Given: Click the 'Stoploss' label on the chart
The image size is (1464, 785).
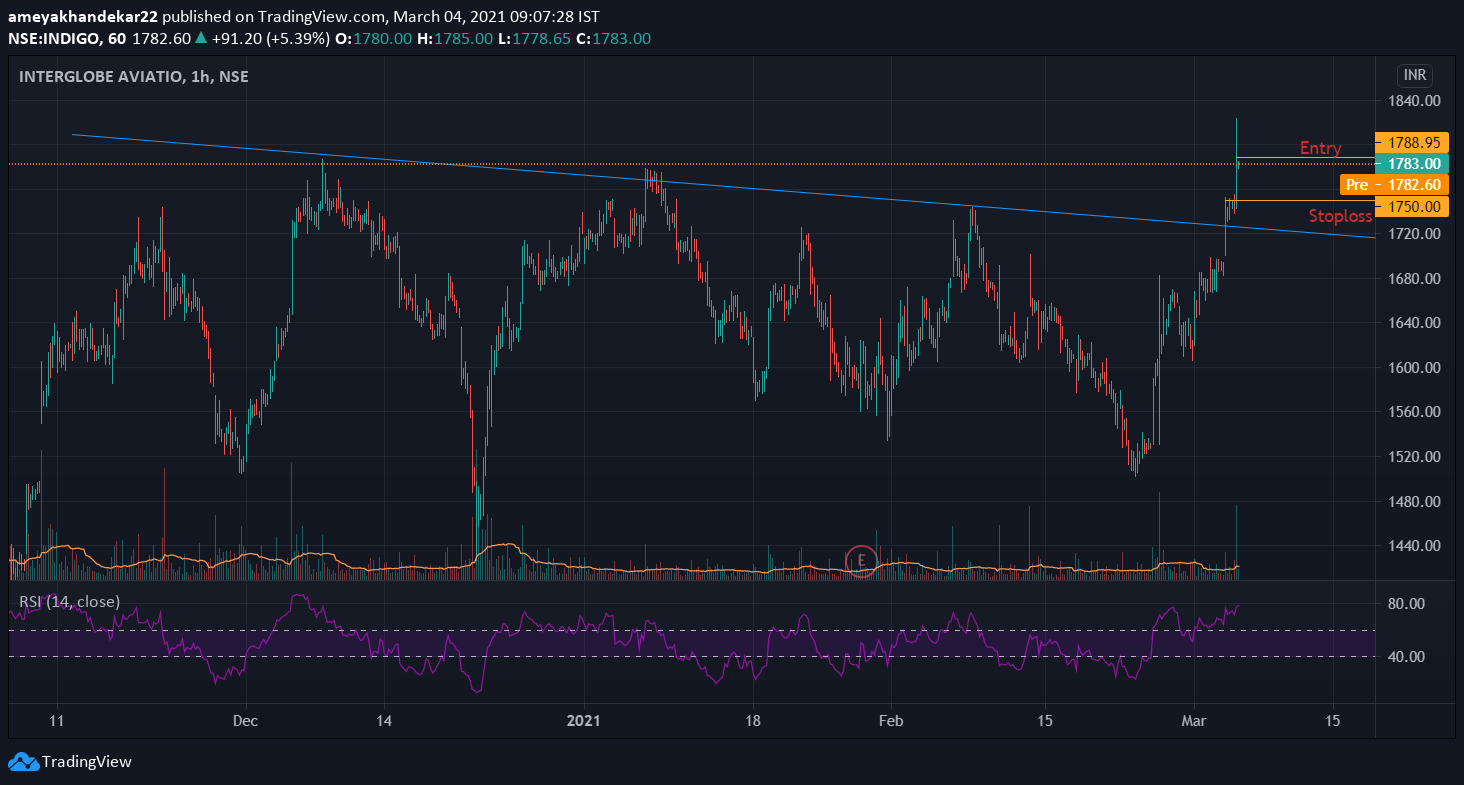Looking at the screenshot, I should tap(1340, 216).
